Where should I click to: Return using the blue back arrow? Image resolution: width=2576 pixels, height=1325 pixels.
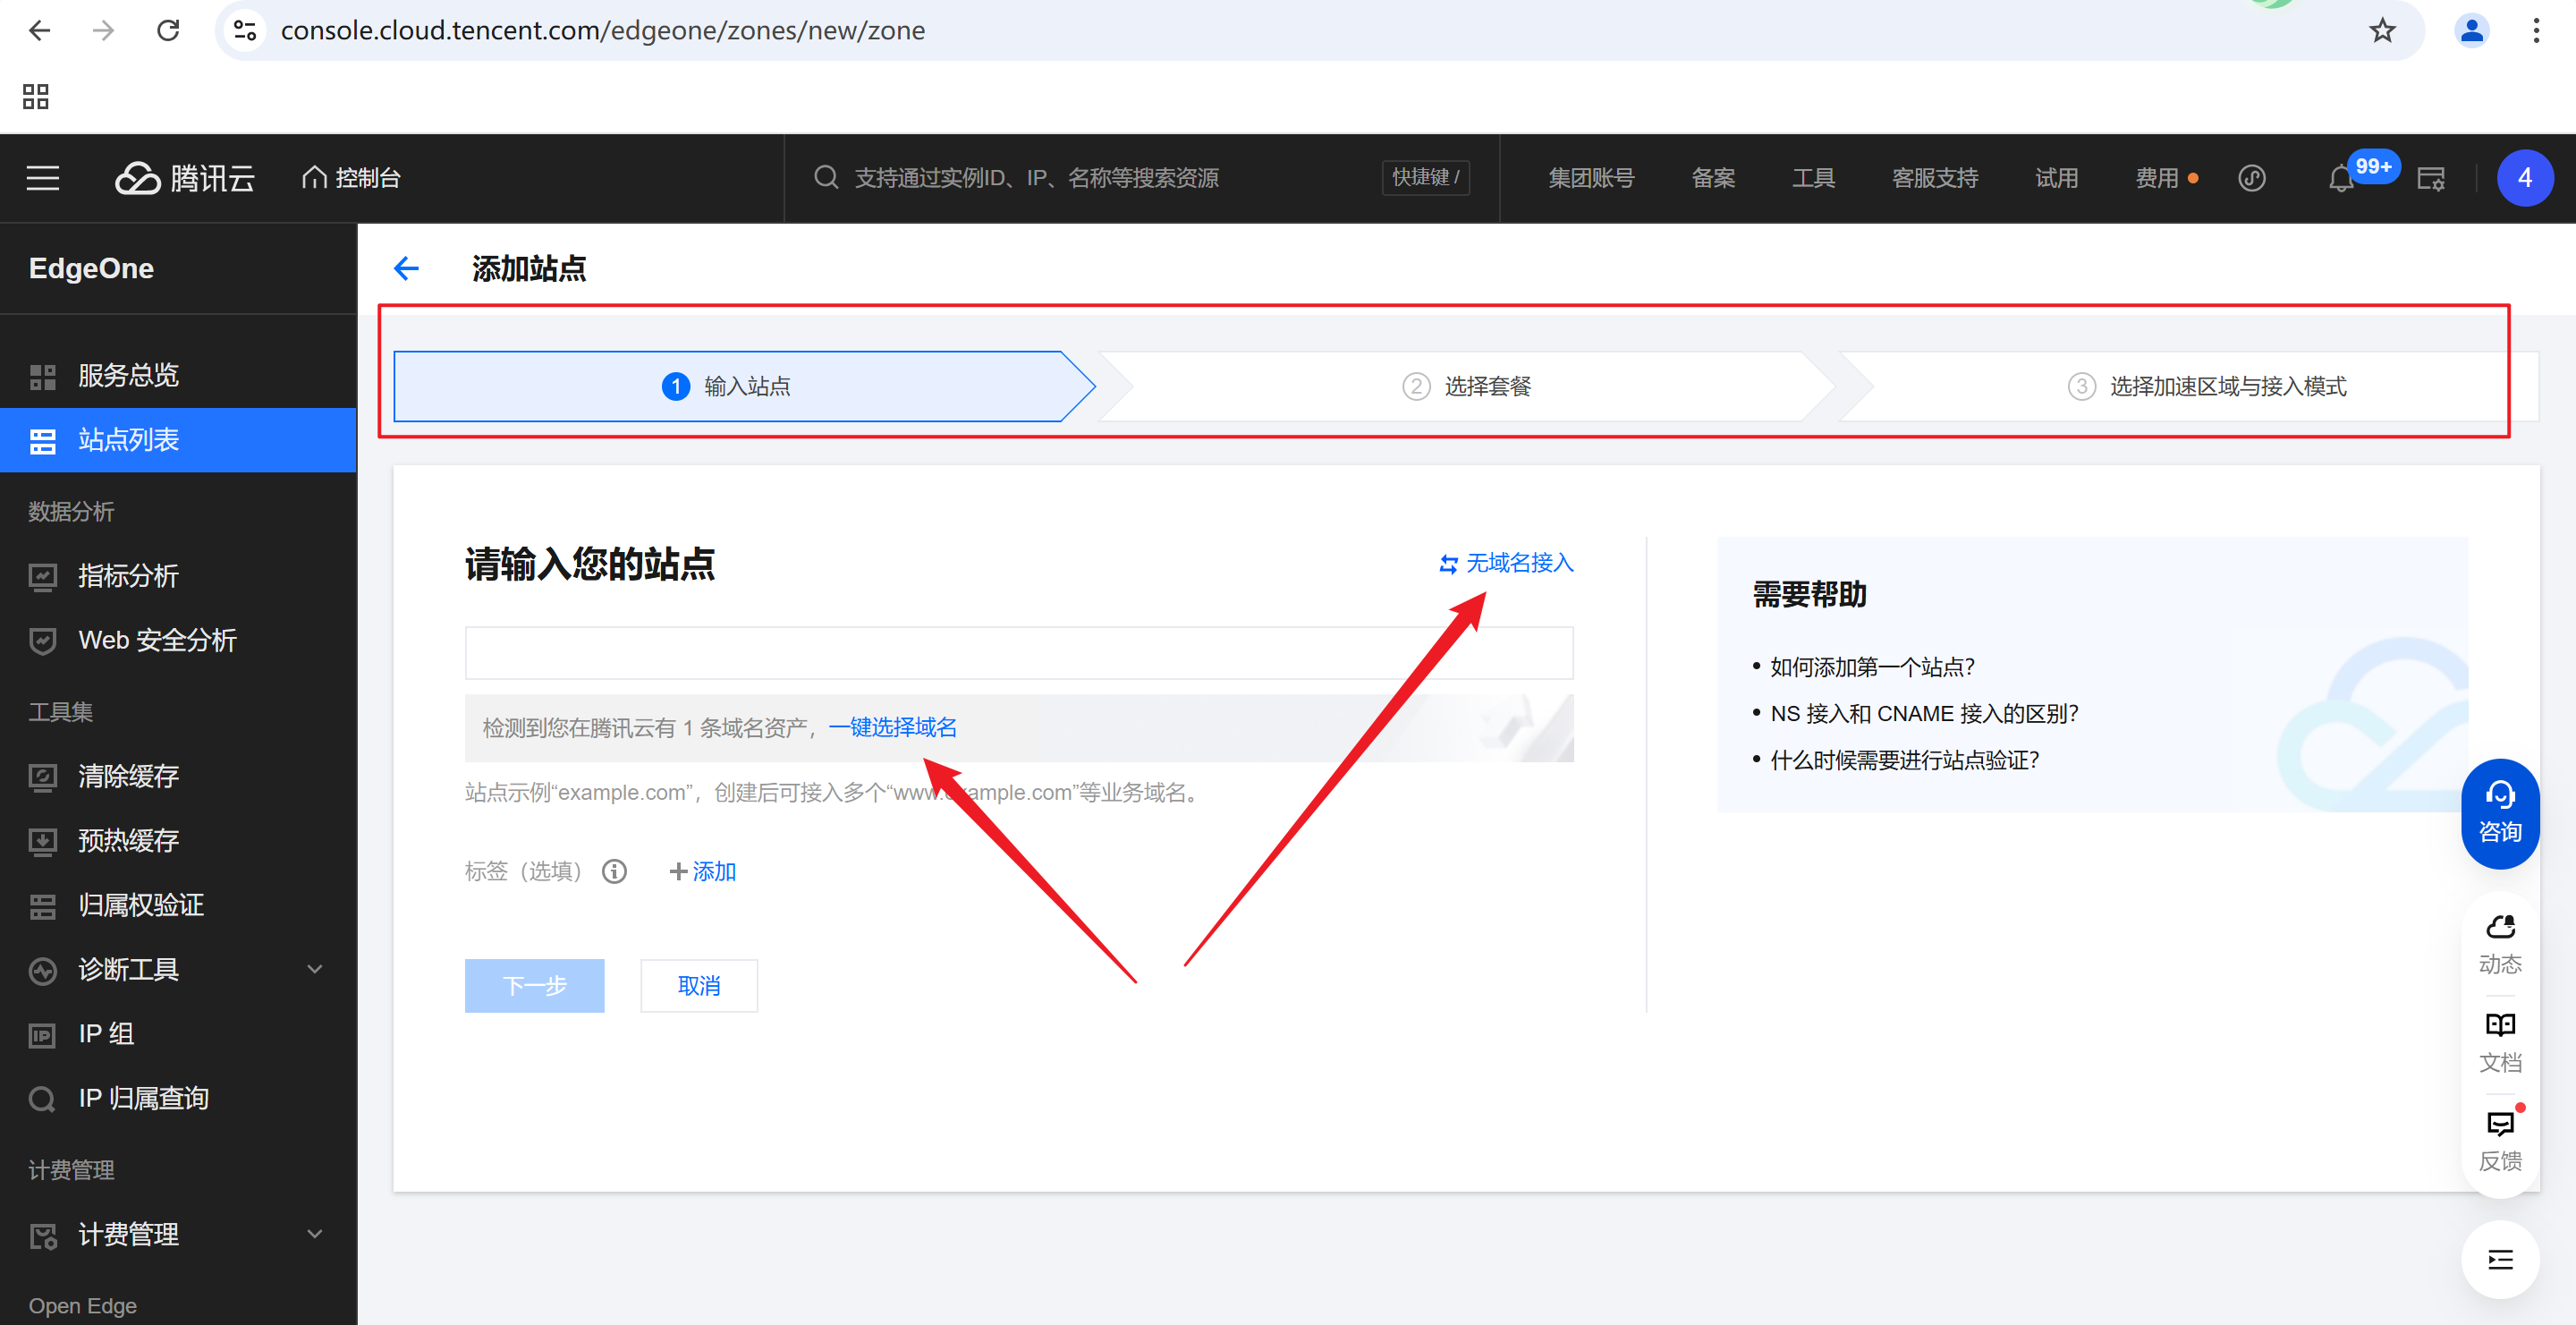tap(406, 268)
